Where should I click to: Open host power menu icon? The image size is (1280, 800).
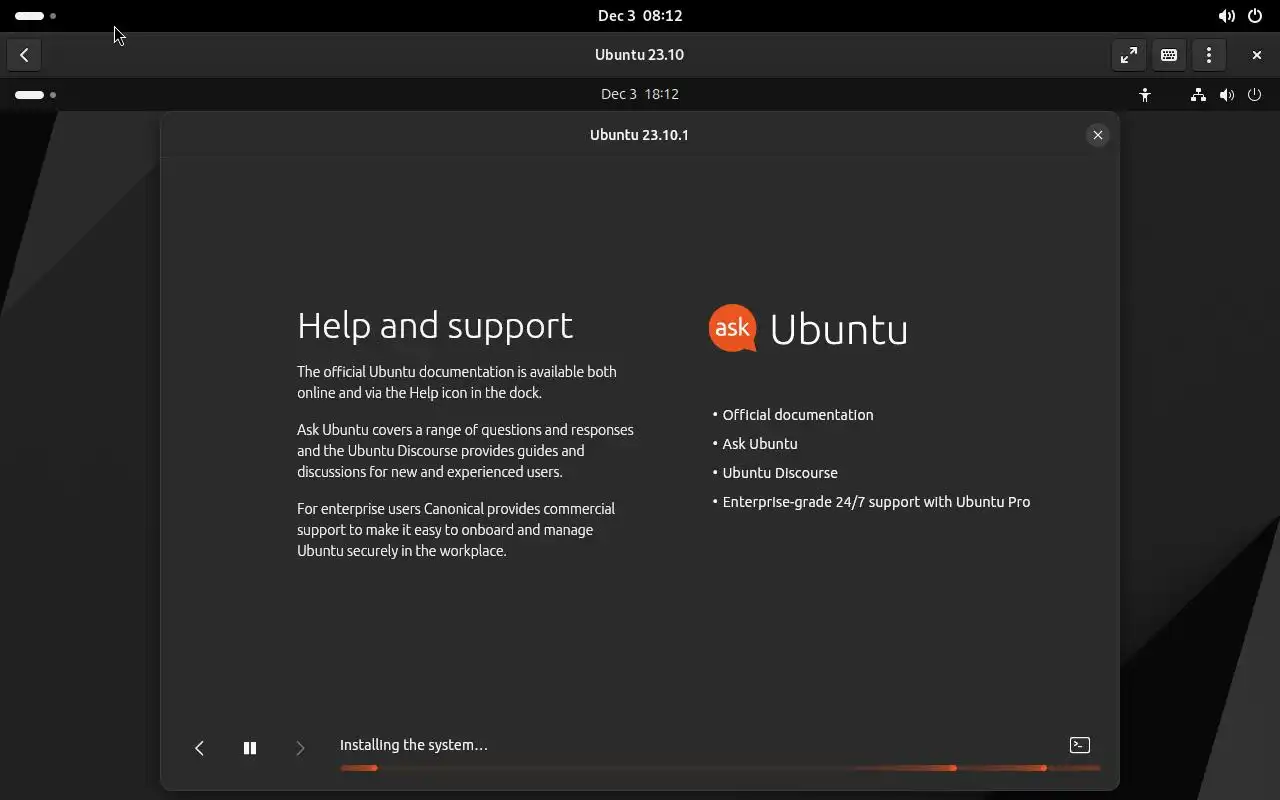point(1255,16)
